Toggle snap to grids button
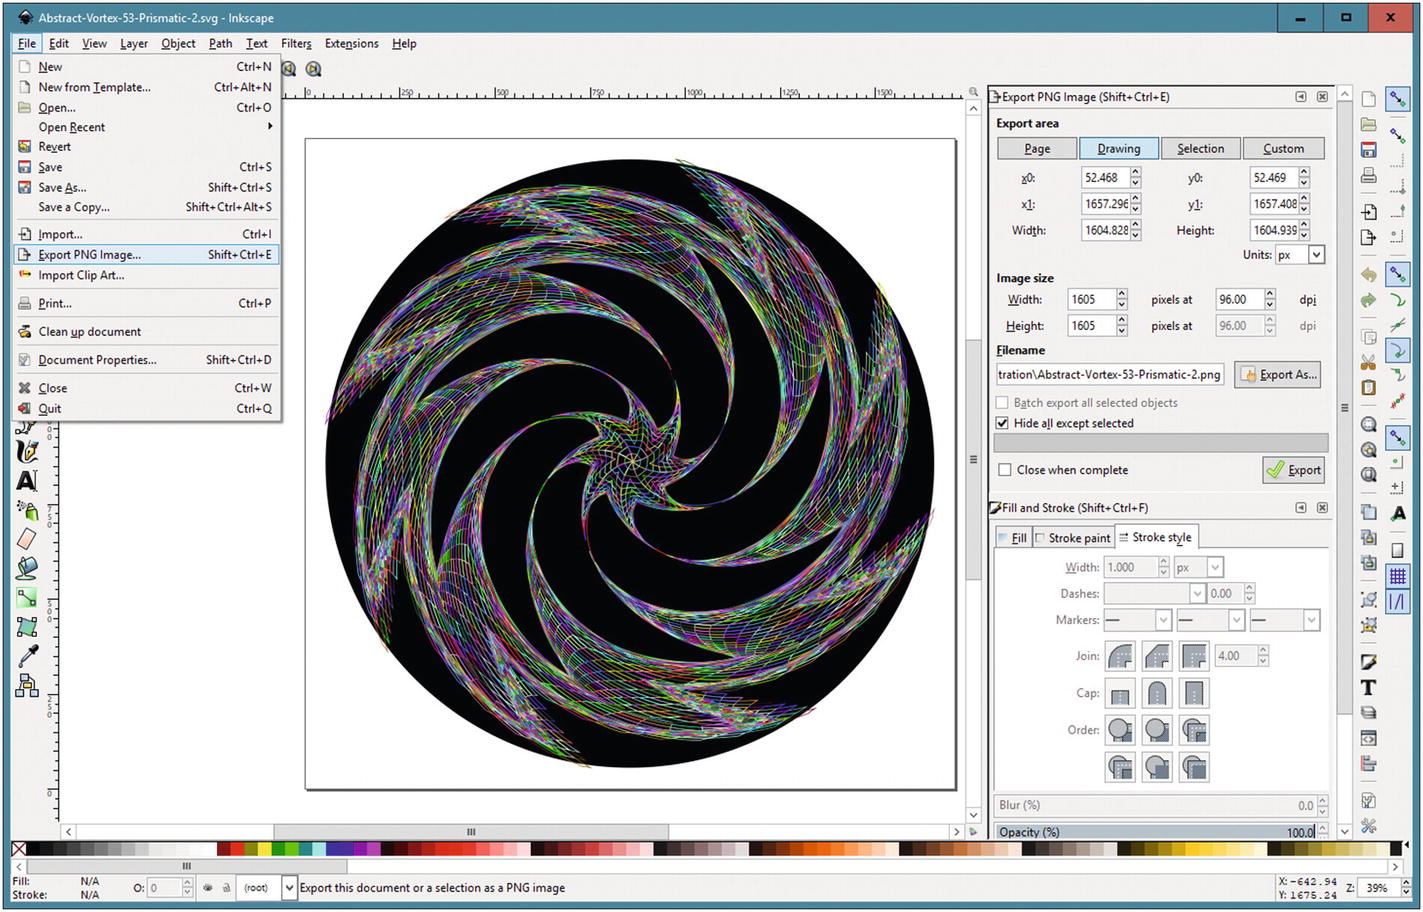The image size is (1423, 912). pyautogui.click(x=1398, y=577)
